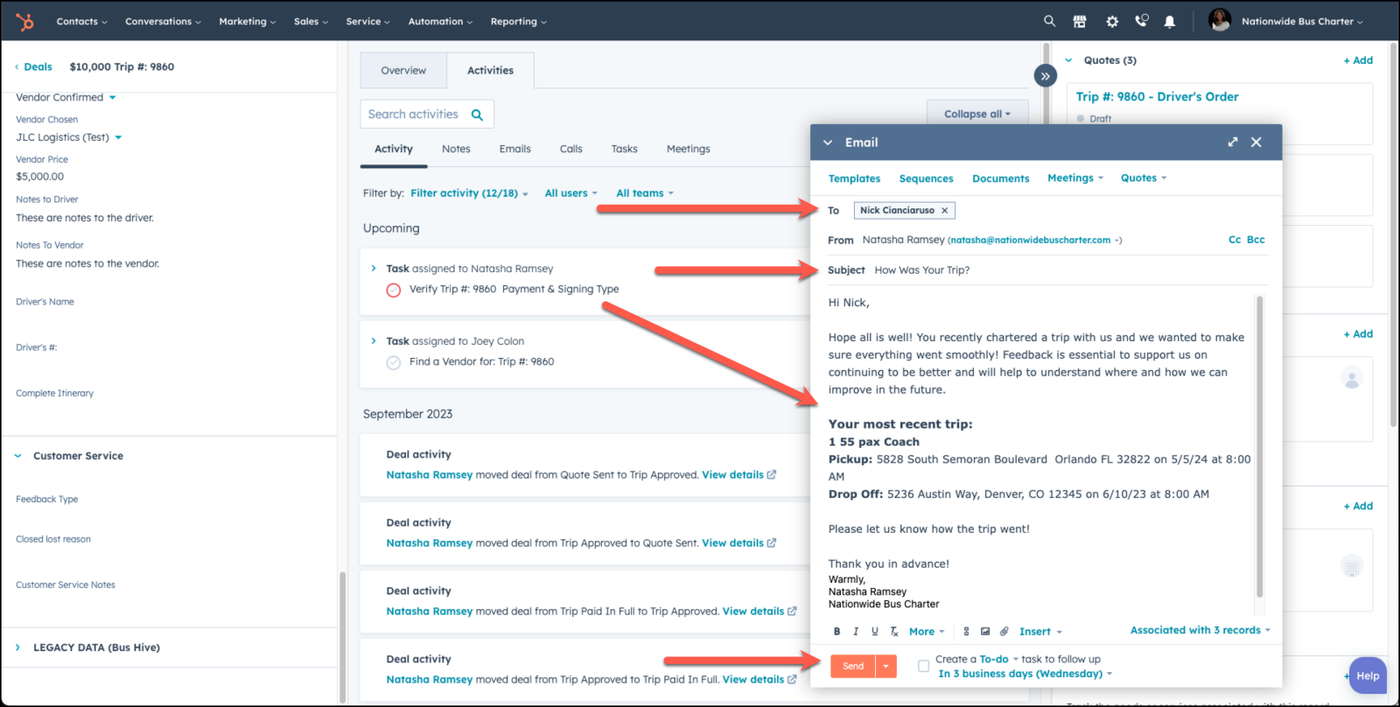Expand the Joey Colon task row chevron
This screenshot has height=707, width=1400.
(373, 341)
